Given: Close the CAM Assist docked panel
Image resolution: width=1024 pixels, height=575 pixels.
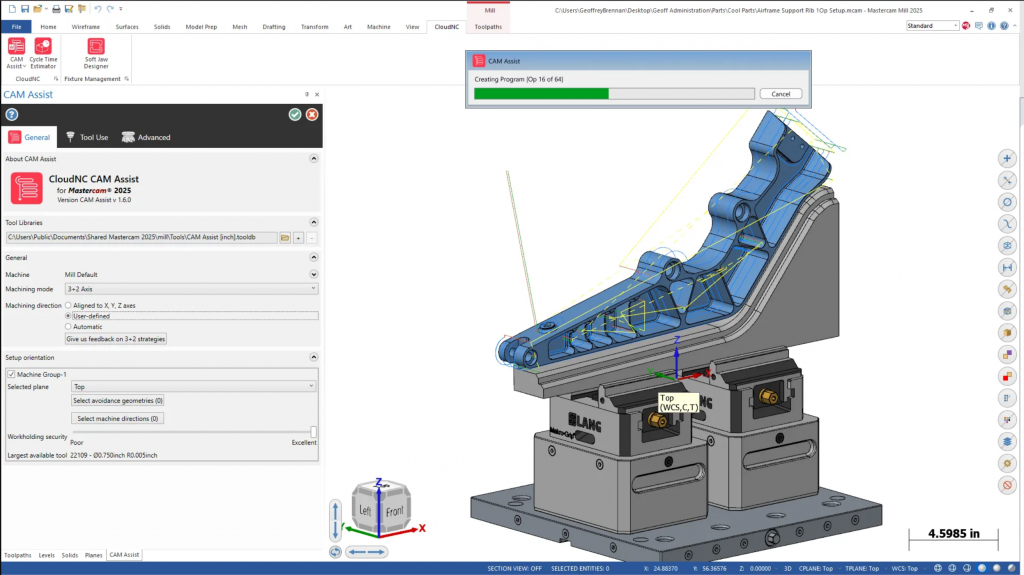Looking at the screenshot, I should click(x=317, y=94).
